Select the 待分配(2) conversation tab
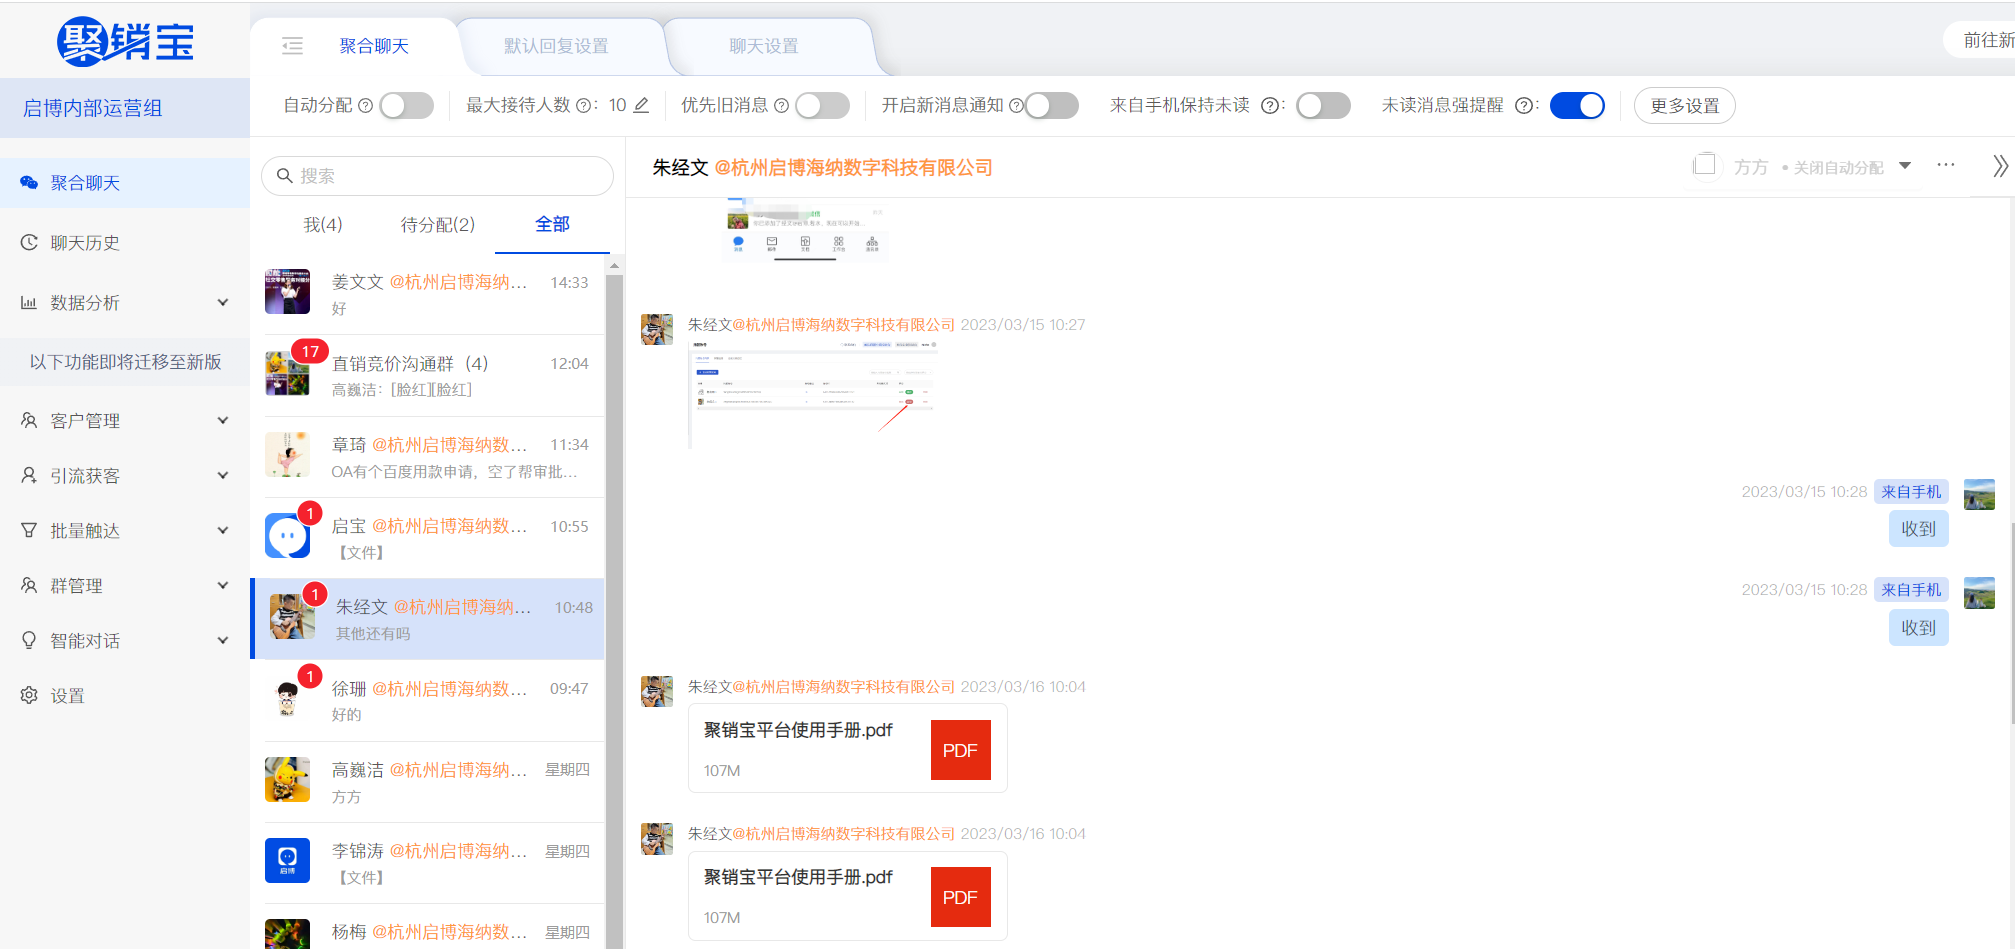The image size is (2015, 949). (x=438, y=224)
